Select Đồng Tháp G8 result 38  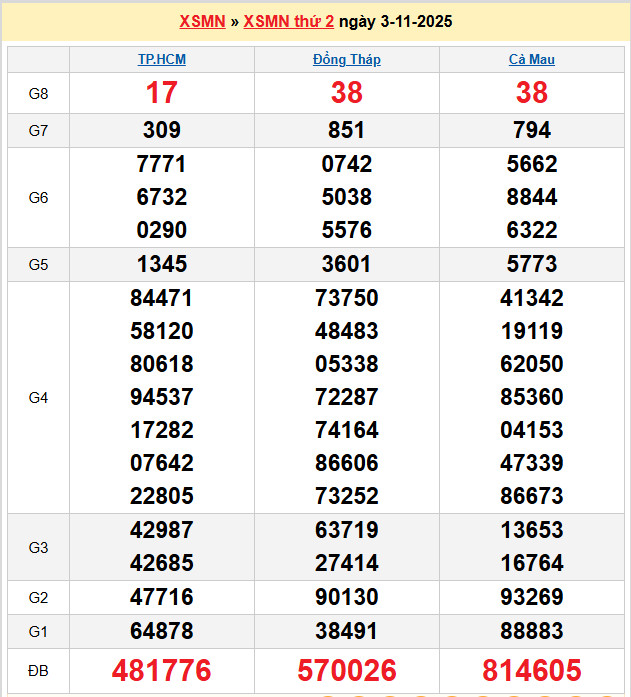tap(346, 93)
